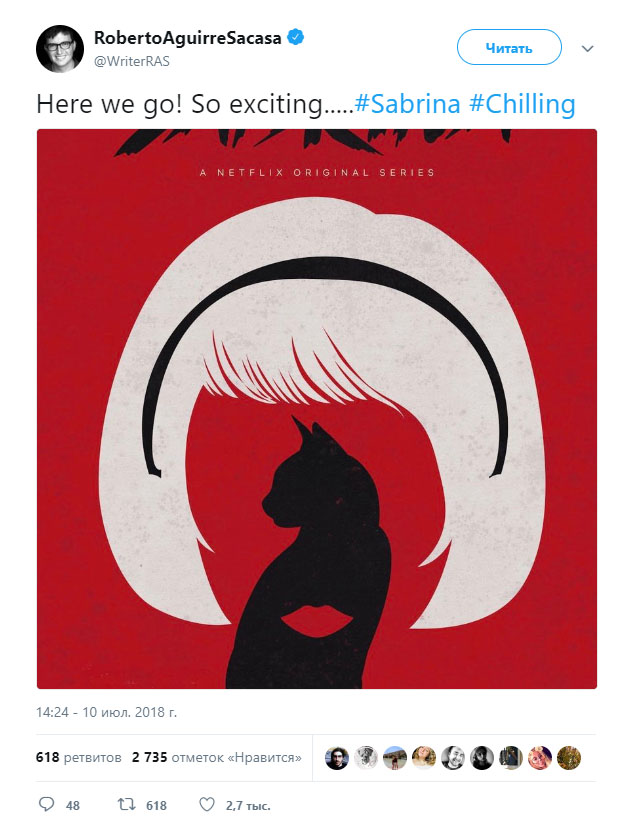Click the last liker avatar in row
This screenshot has height=834, width=636.
point(568,758)
